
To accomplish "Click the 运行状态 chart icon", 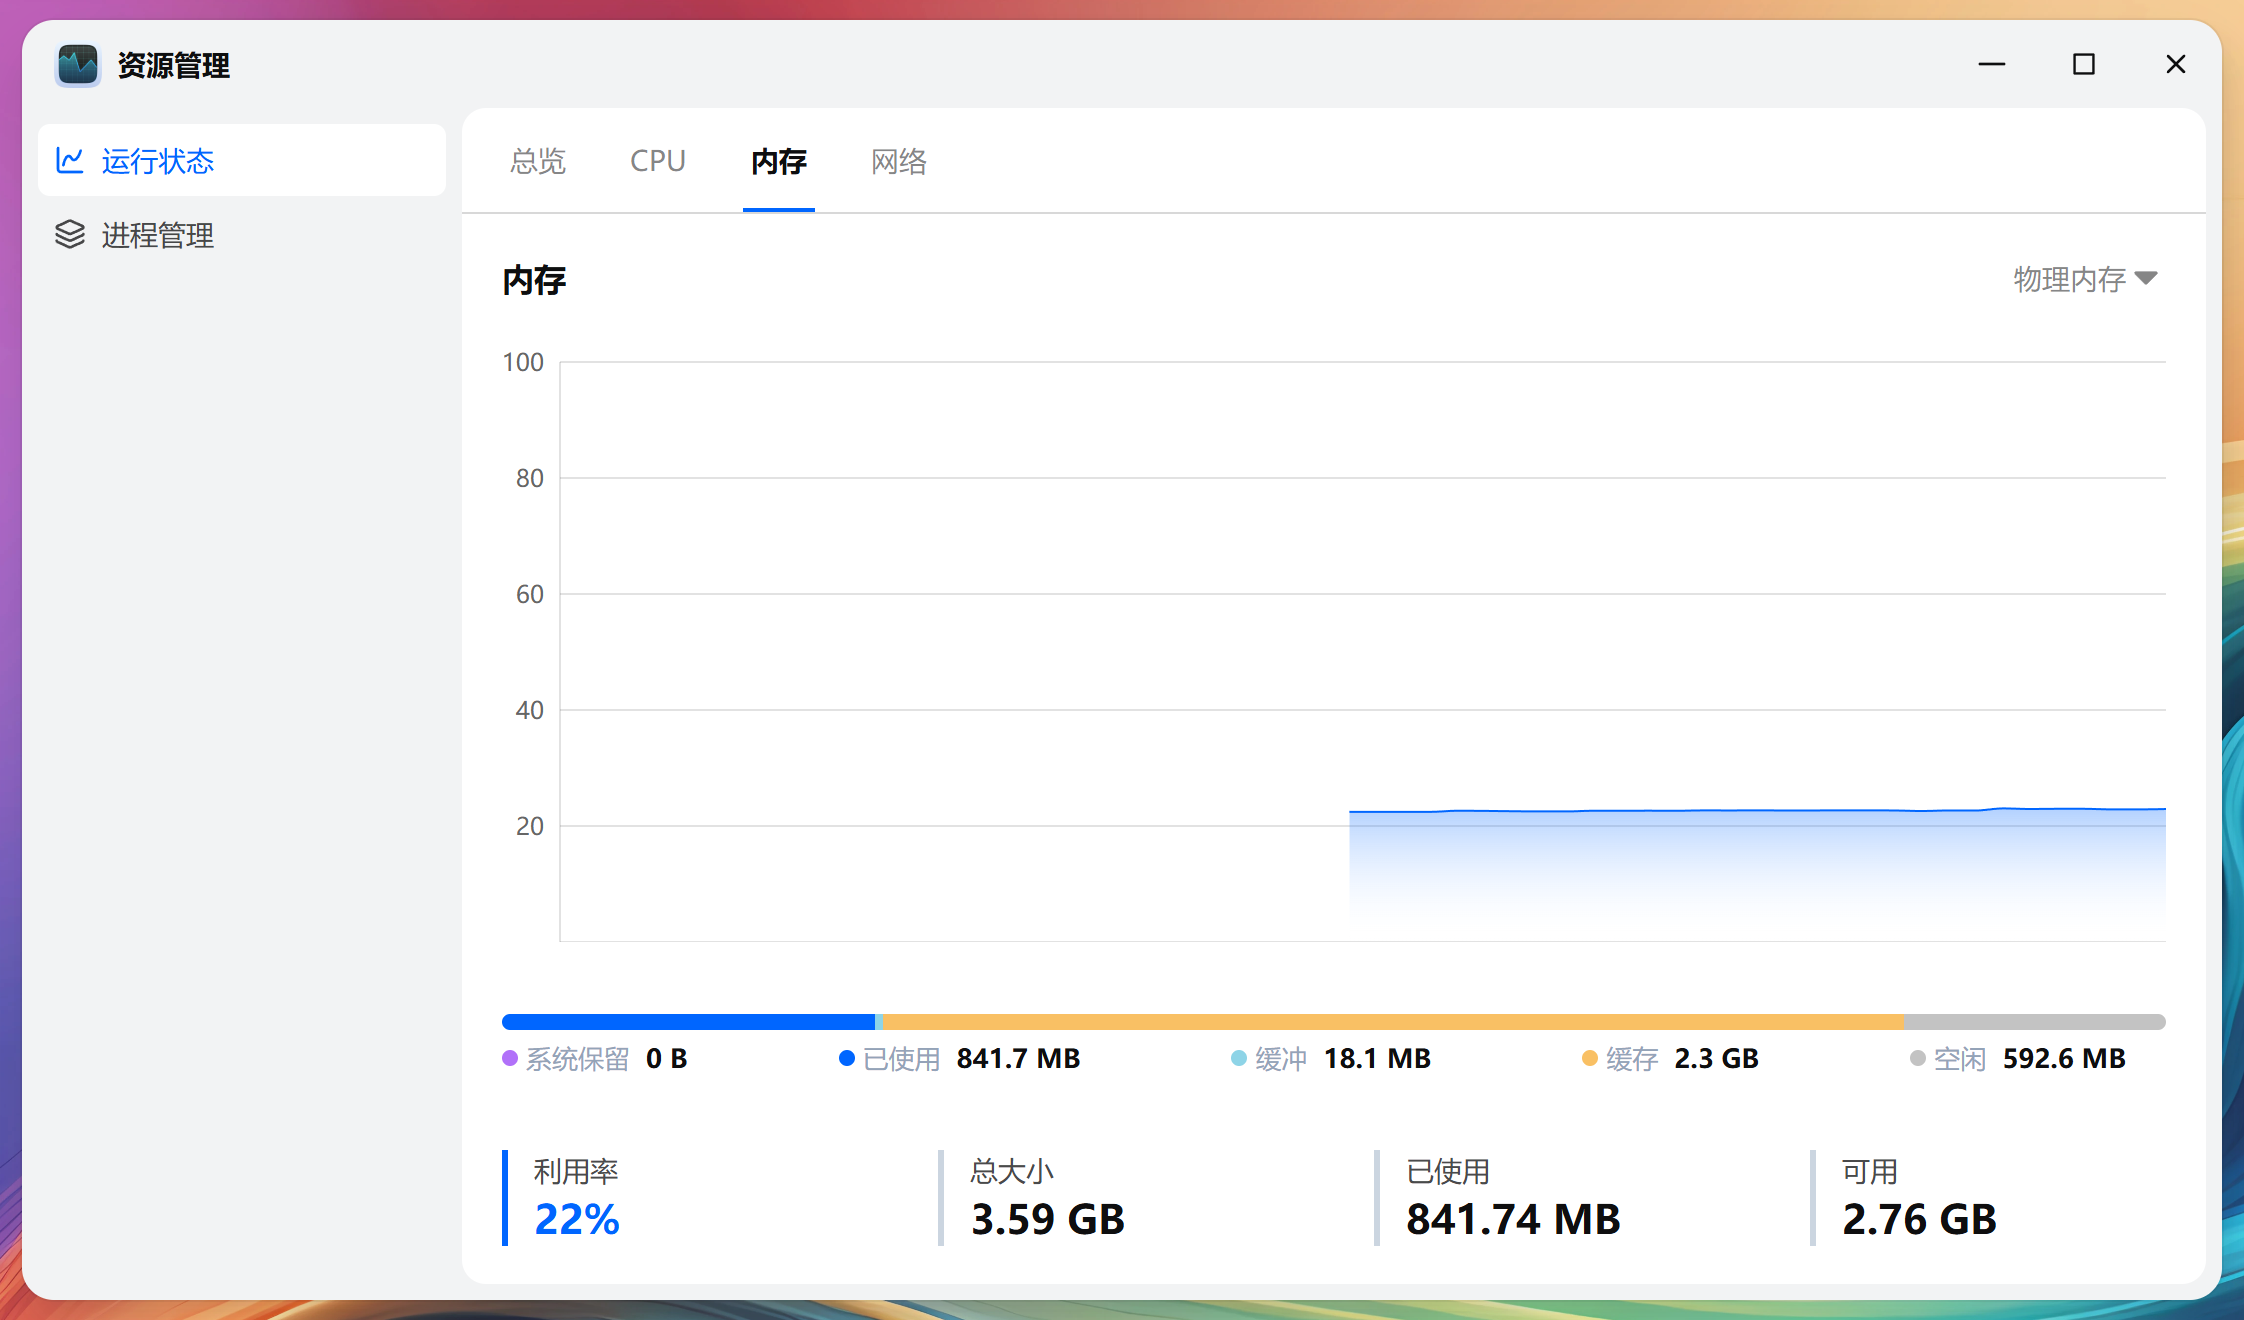I will [70, 161].
